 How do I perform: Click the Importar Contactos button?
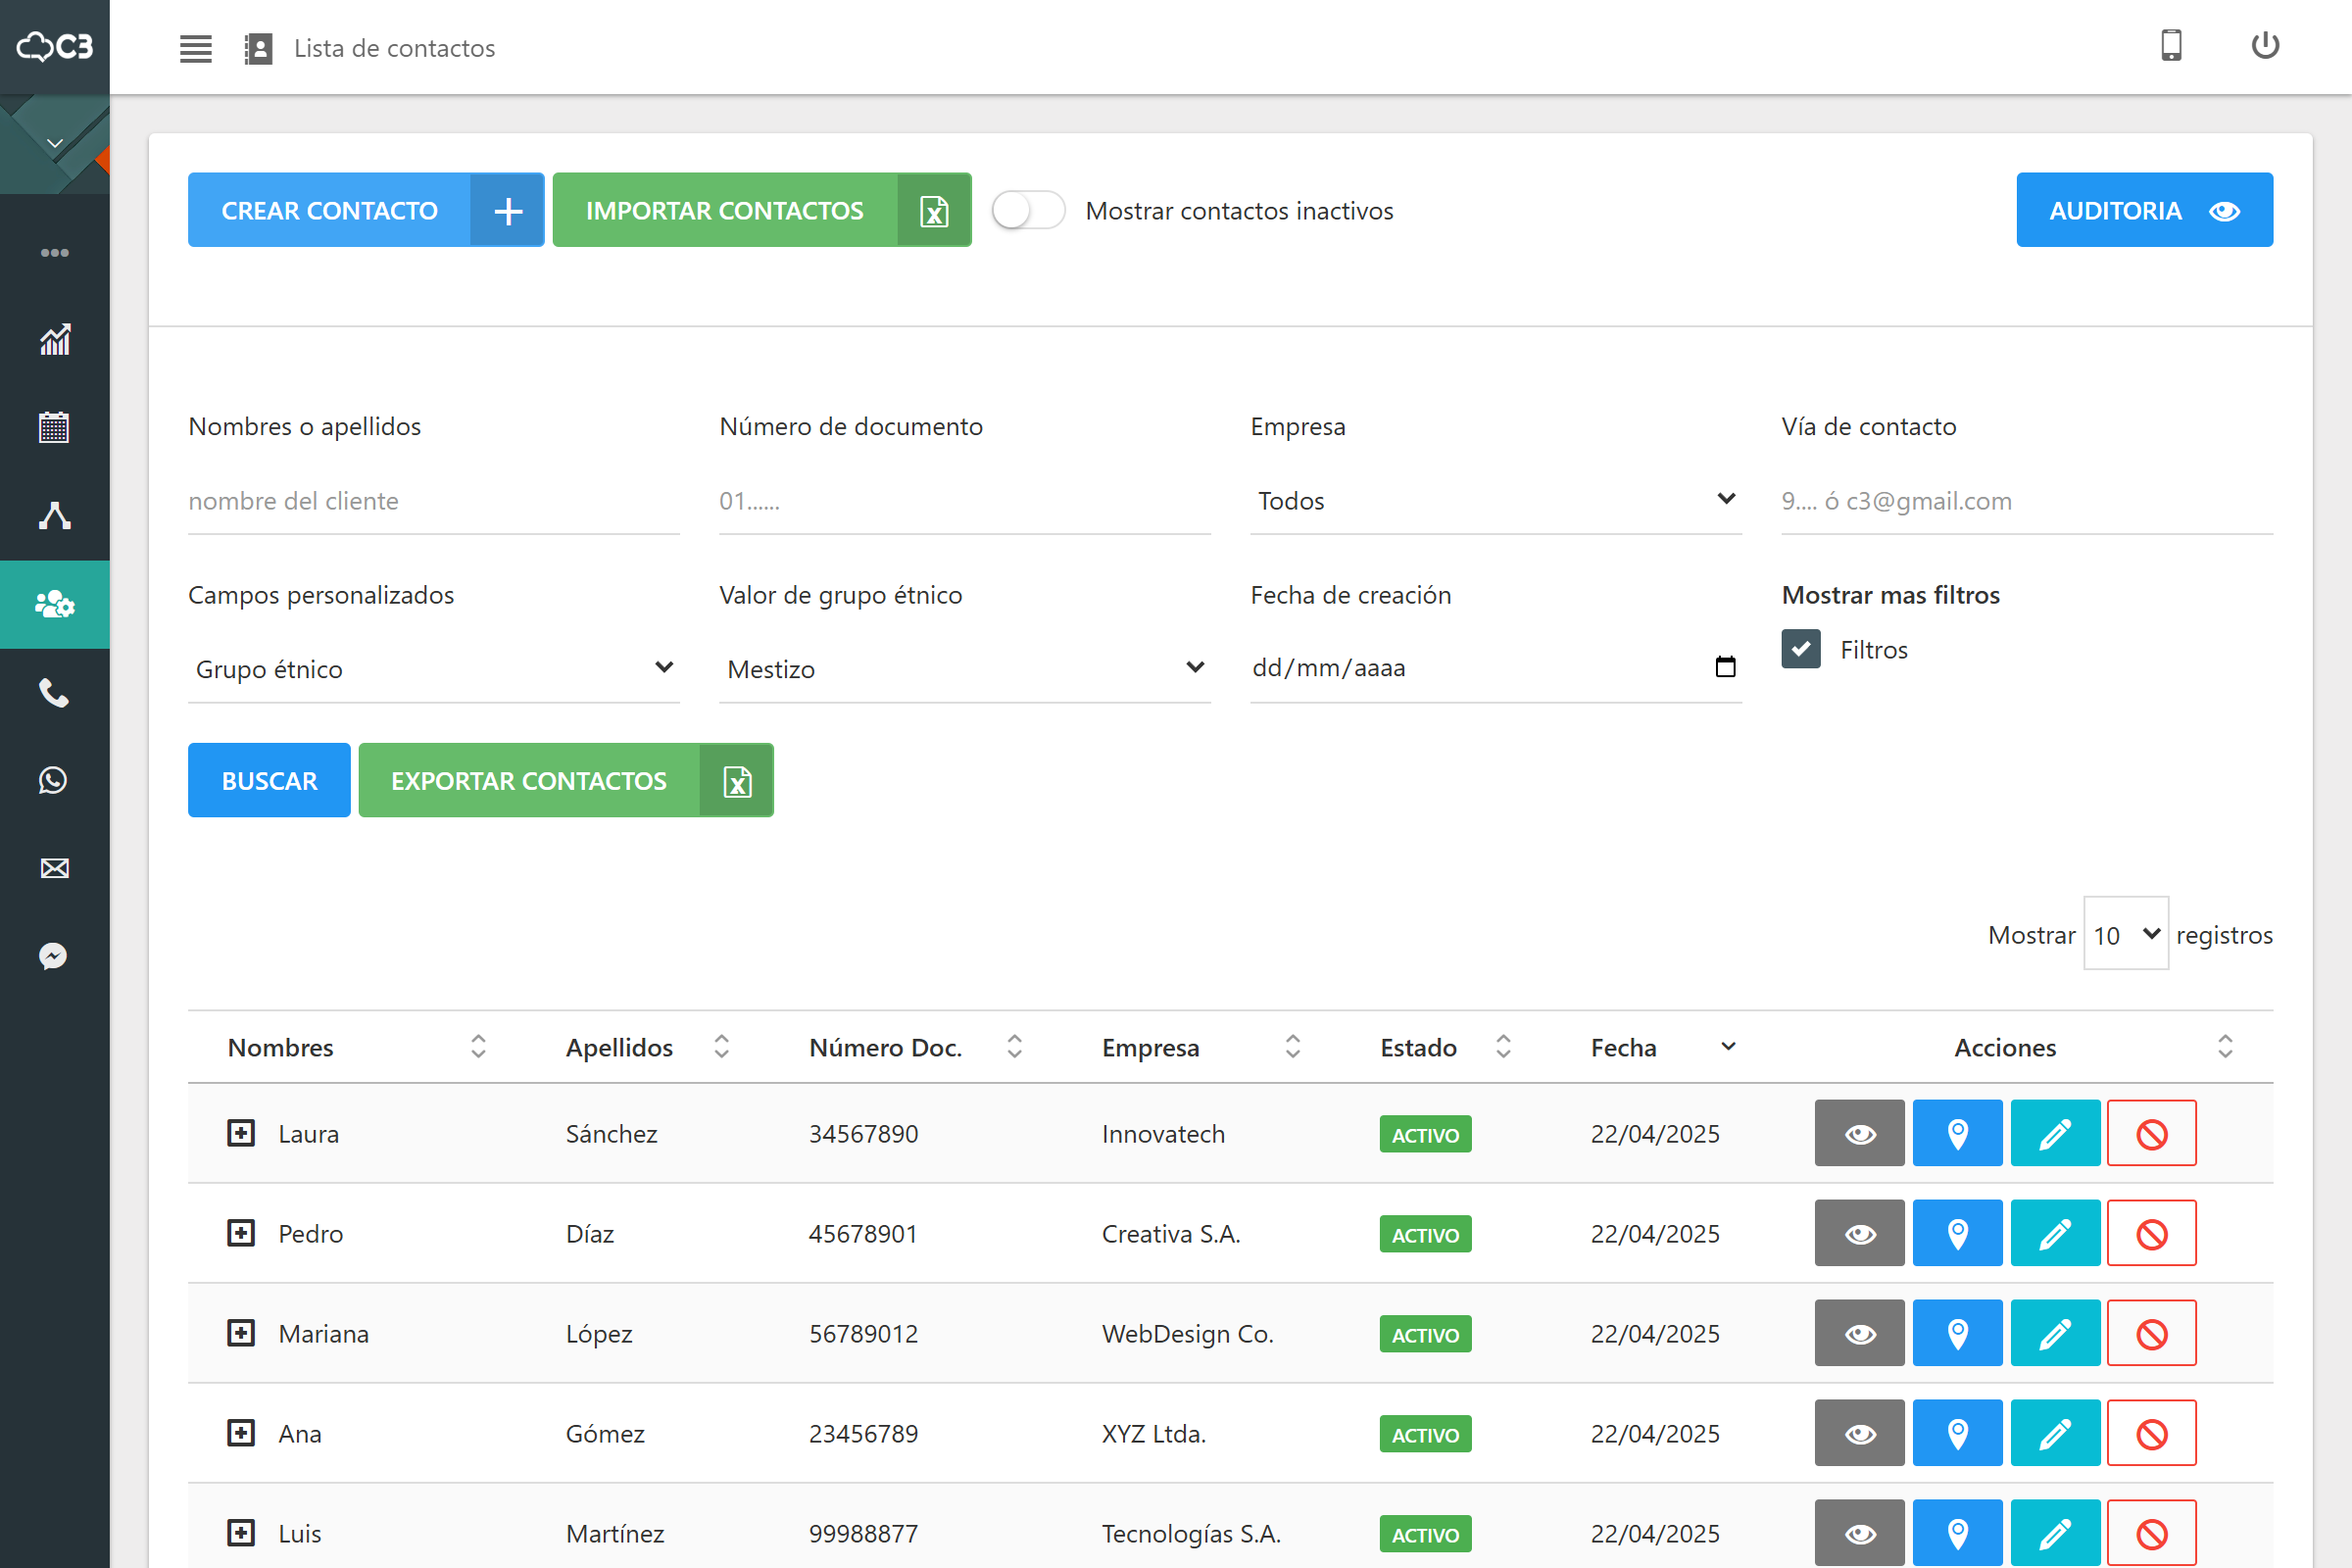[x=762, y=210]
